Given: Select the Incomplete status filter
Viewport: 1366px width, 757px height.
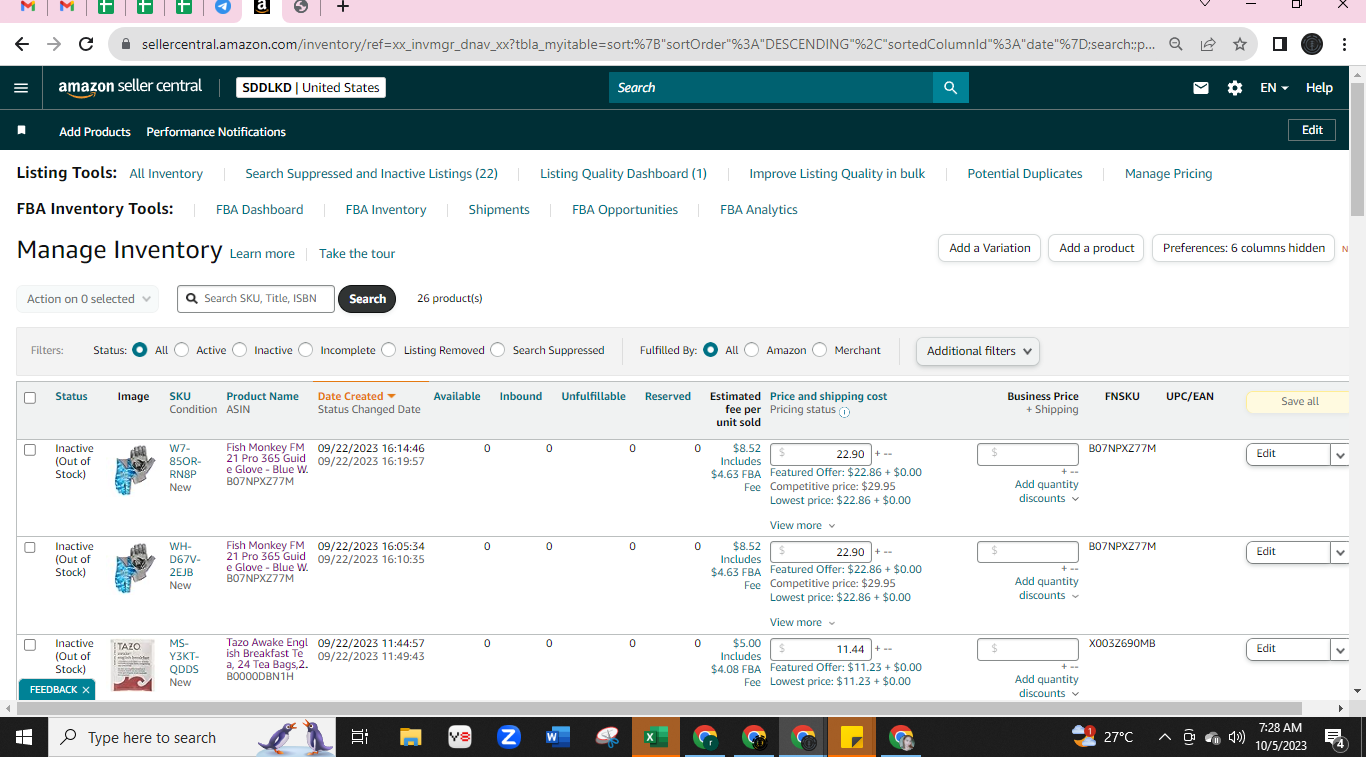Looking at the screenshot, I should coord(306,350).
